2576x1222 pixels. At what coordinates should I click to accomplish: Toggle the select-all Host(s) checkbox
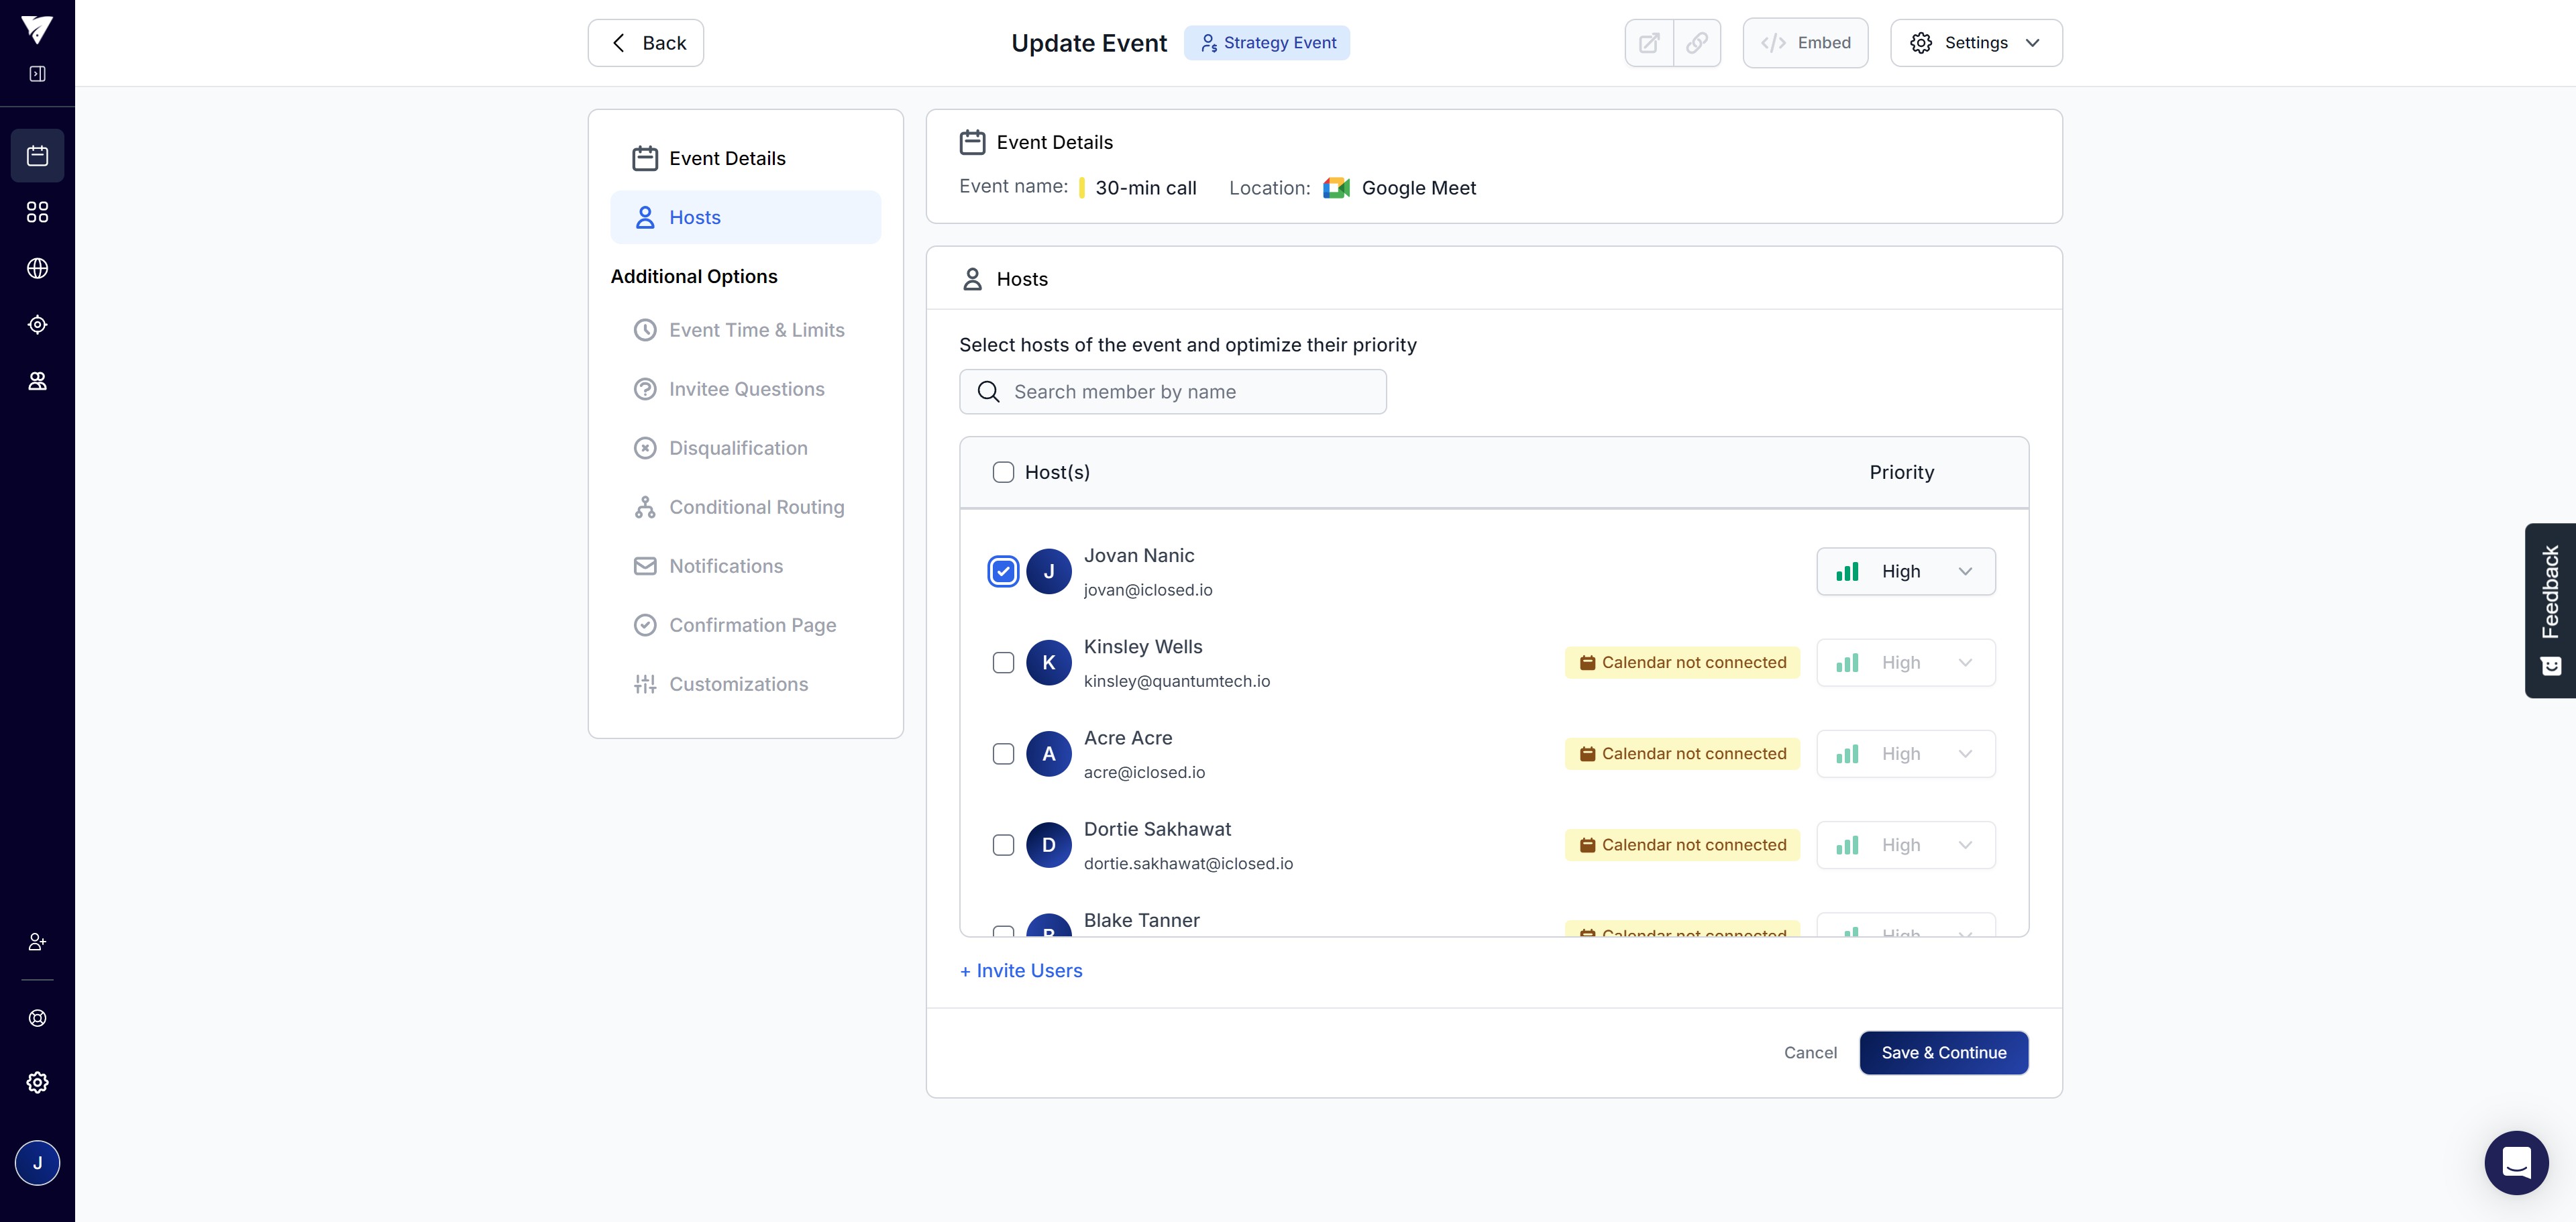point(1003,472)
